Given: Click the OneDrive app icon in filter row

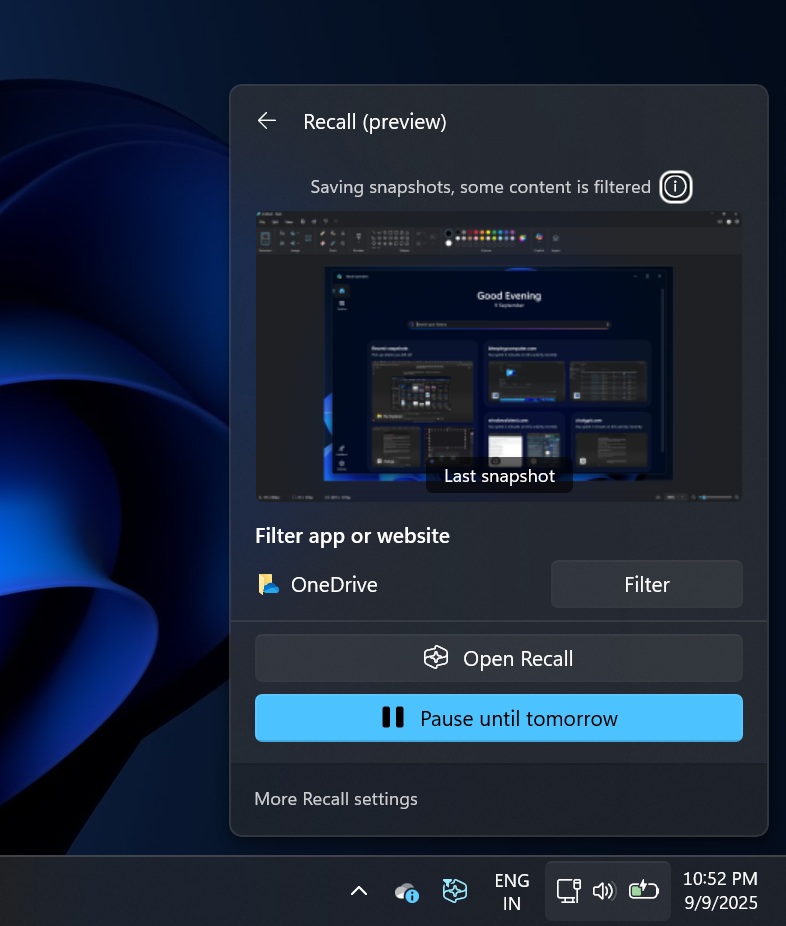Looking at the screenshot, I should point(268,585).
